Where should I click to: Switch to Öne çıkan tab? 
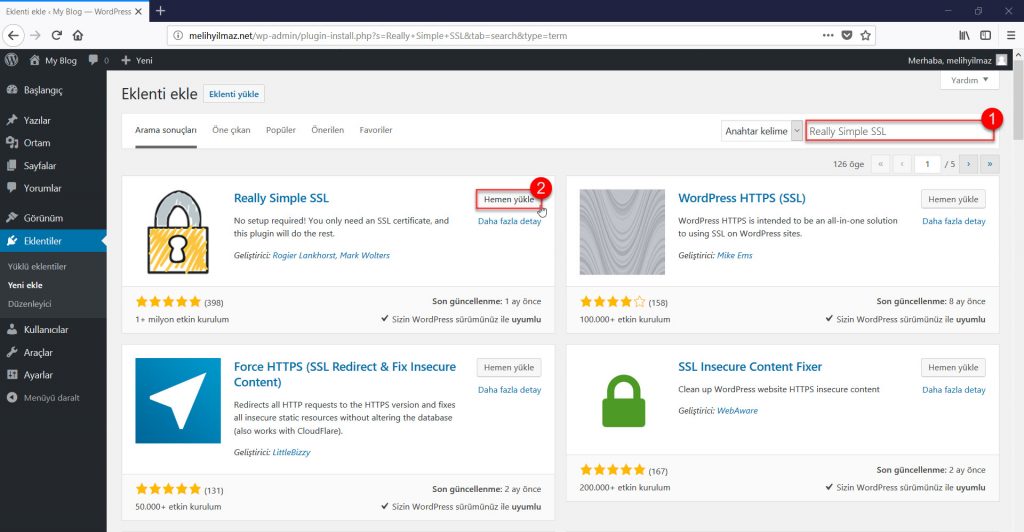231,130
